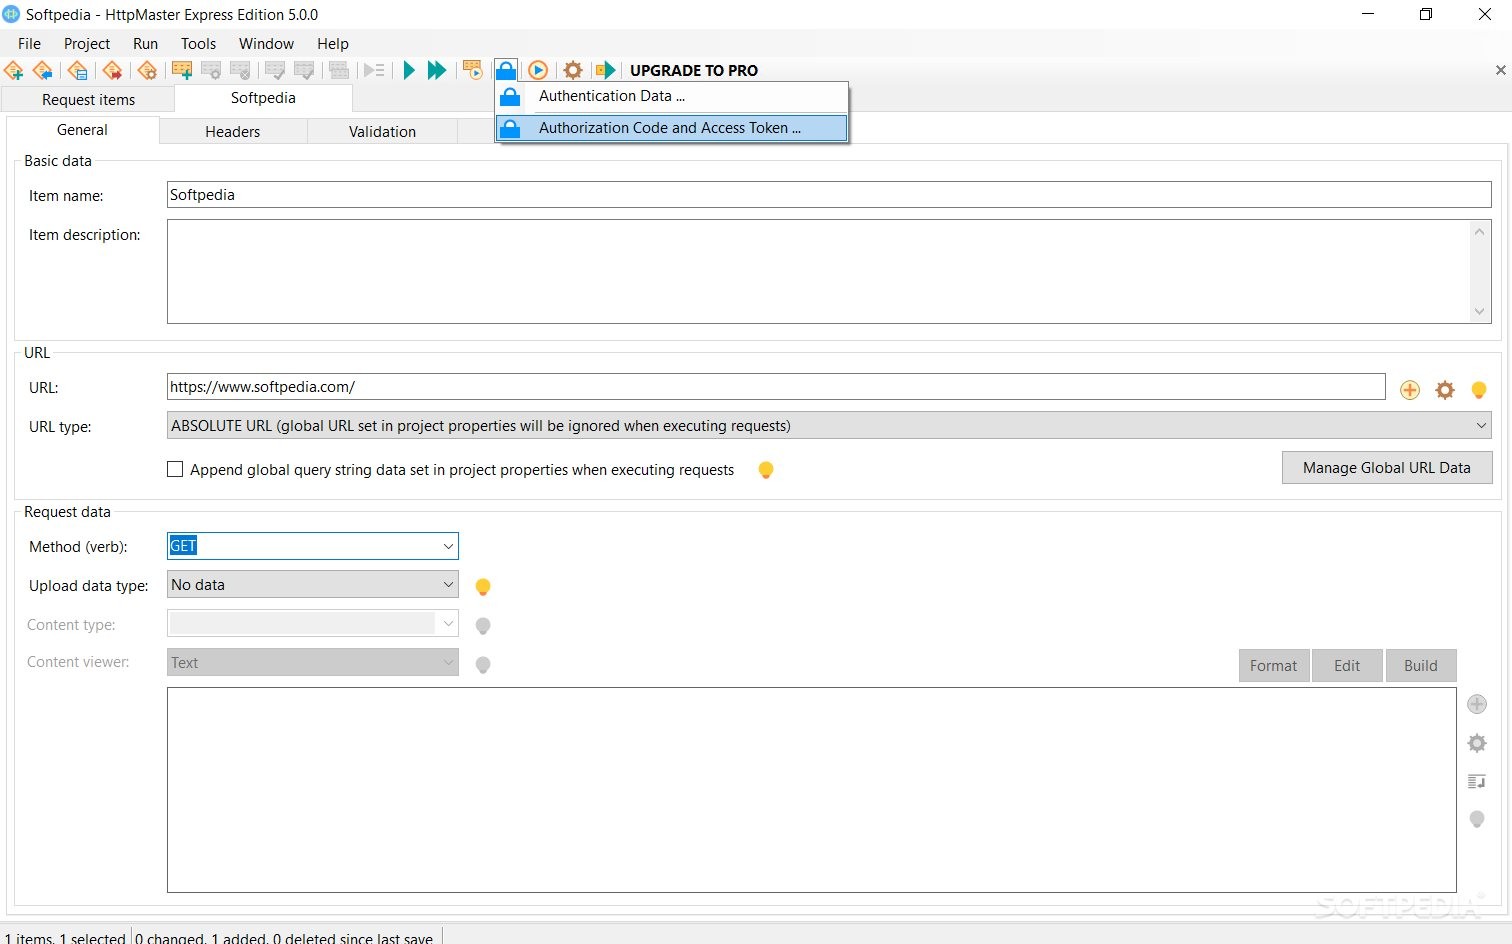Choose Authorization Code and Access Token entry
This screenshot has width=1512, height=944.
click(672, 128)
